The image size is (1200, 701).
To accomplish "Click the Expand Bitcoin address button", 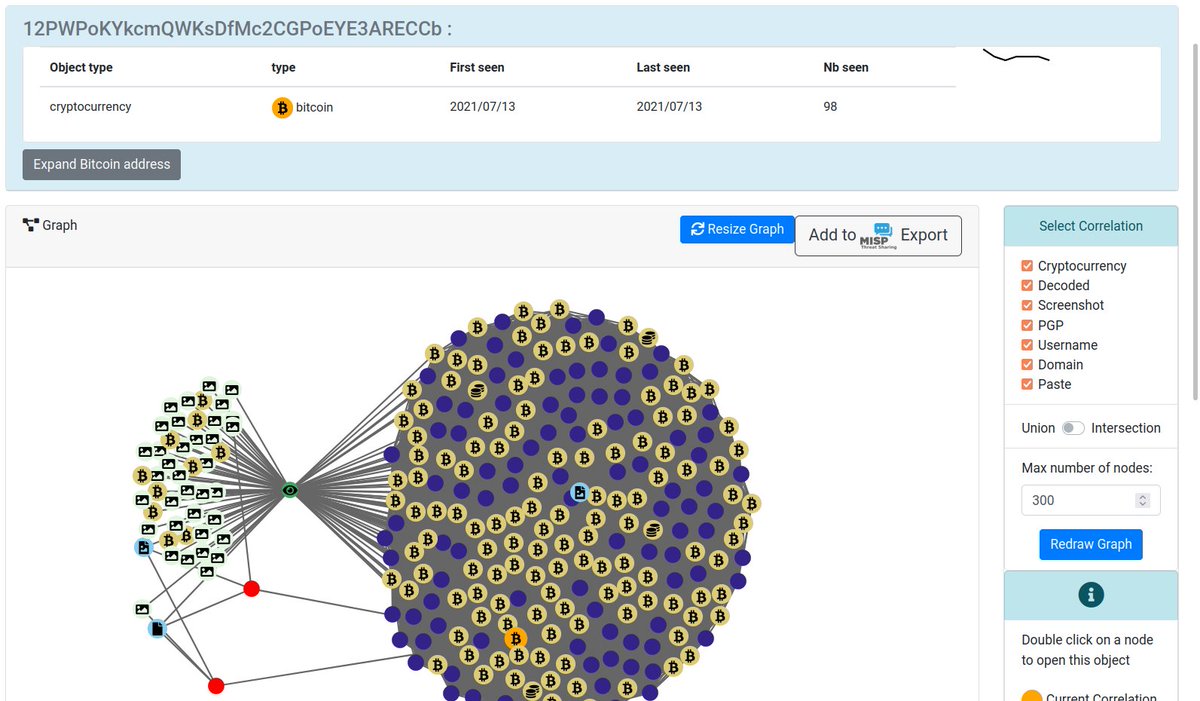I will [x=102, y=164].
